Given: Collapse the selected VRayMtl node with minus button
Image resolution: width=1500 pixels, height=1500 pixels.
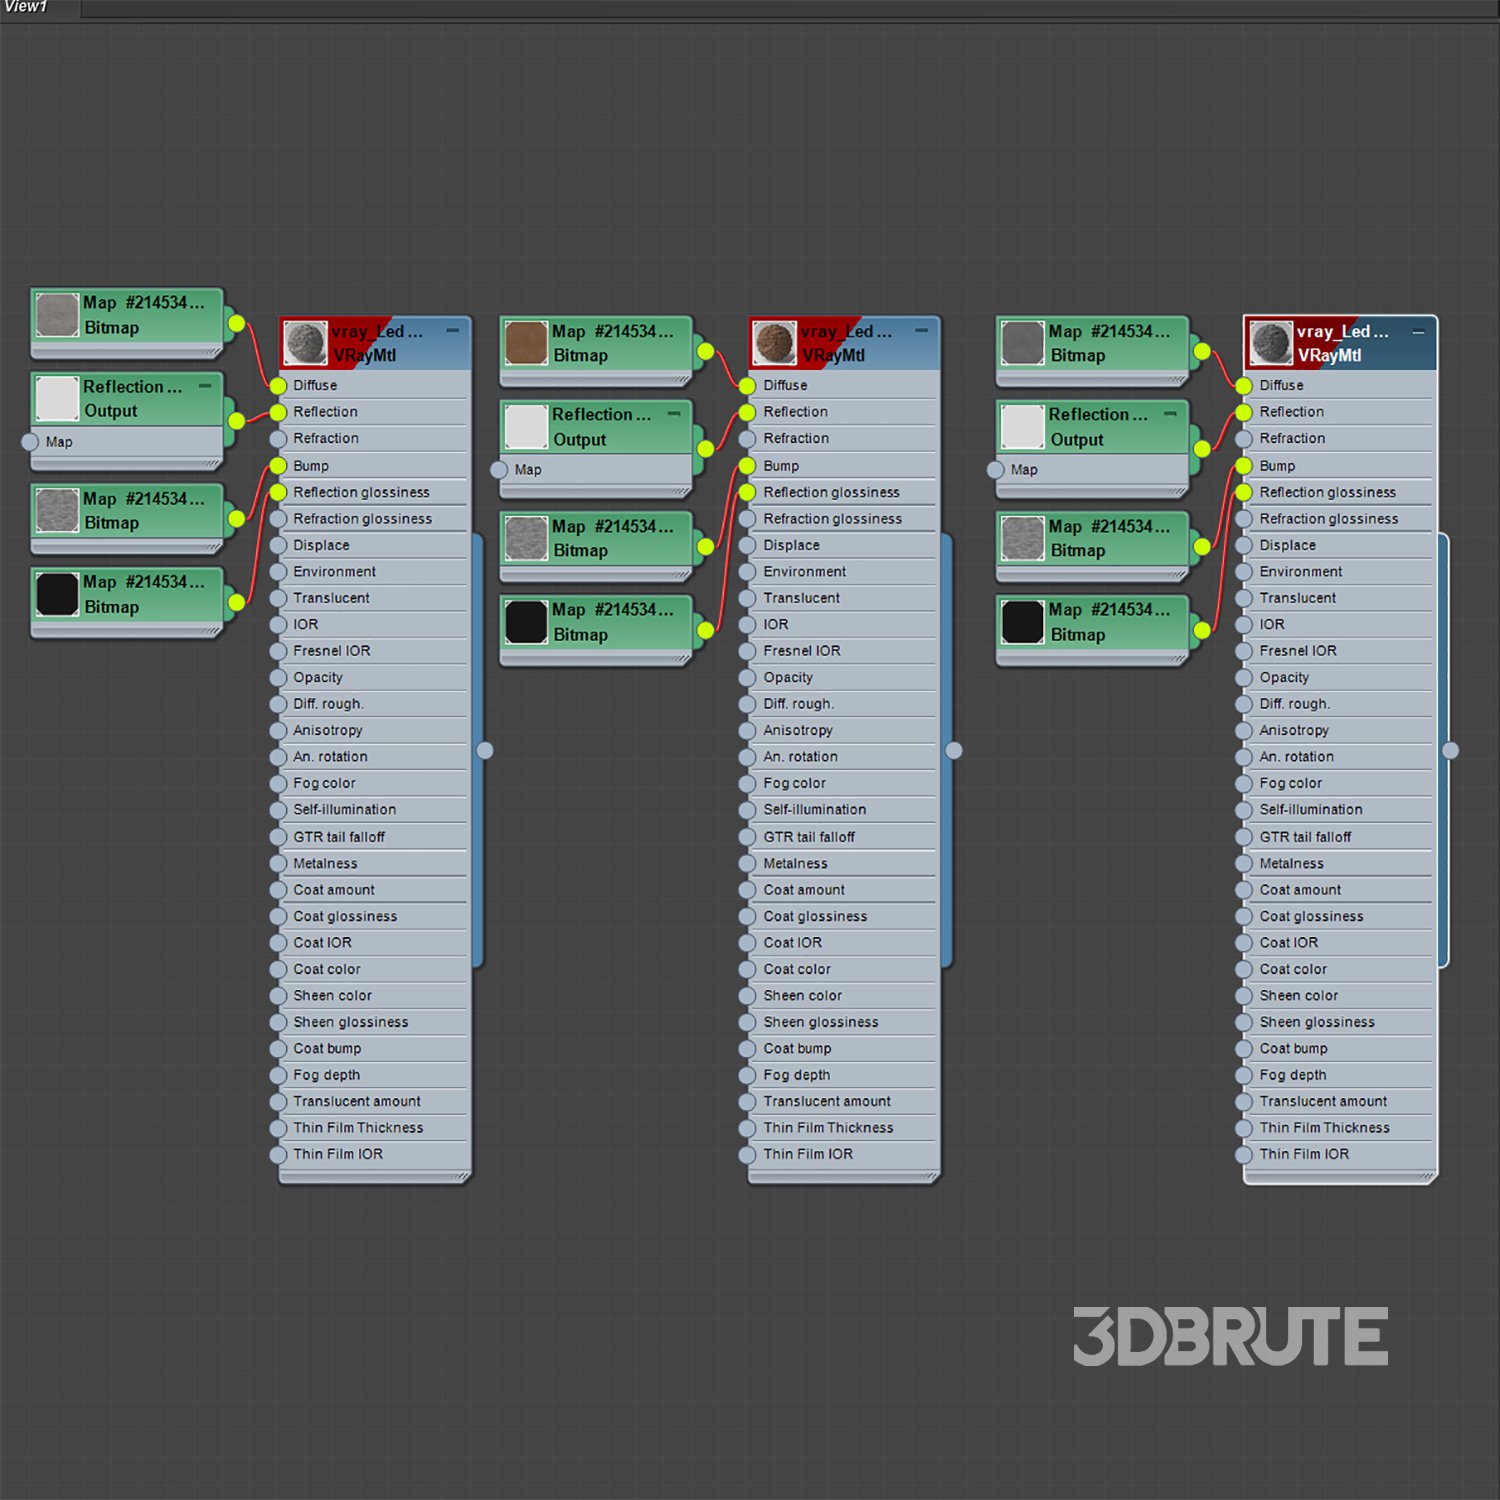Looking at the screenshot, I should pos(1418,331).
